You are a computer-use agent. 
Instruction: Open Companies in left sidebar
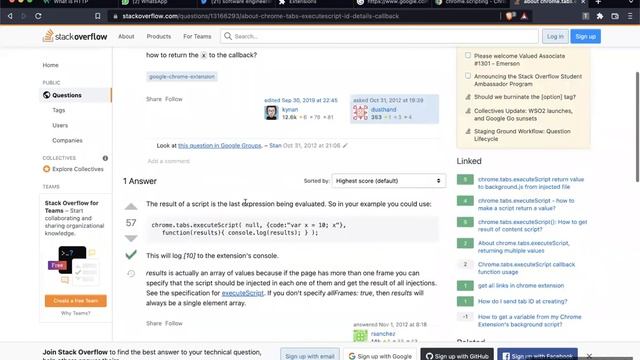pos(67,140)
